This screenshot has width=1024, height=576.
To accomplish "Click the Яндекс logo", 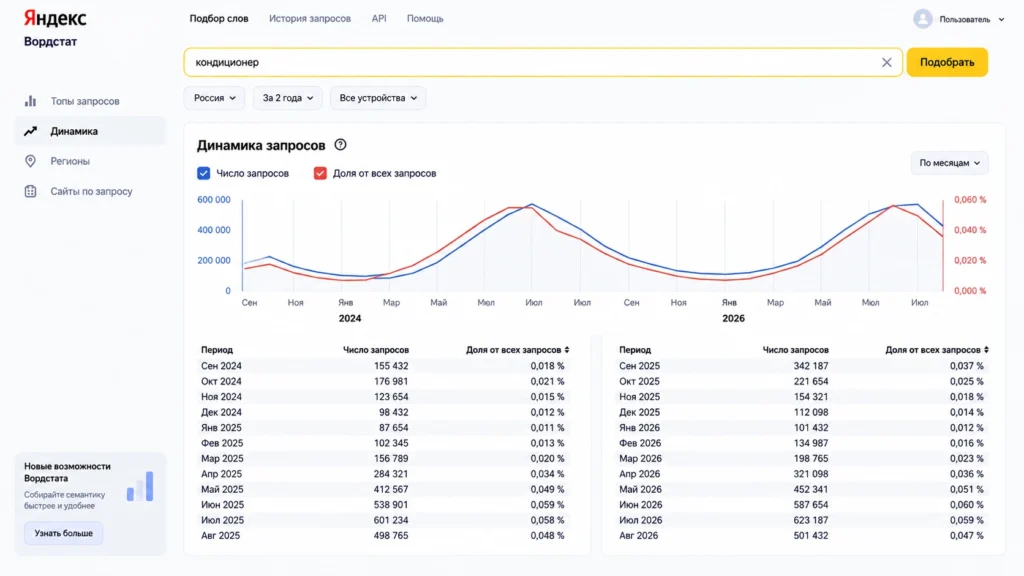I will [x=55, y=18].
